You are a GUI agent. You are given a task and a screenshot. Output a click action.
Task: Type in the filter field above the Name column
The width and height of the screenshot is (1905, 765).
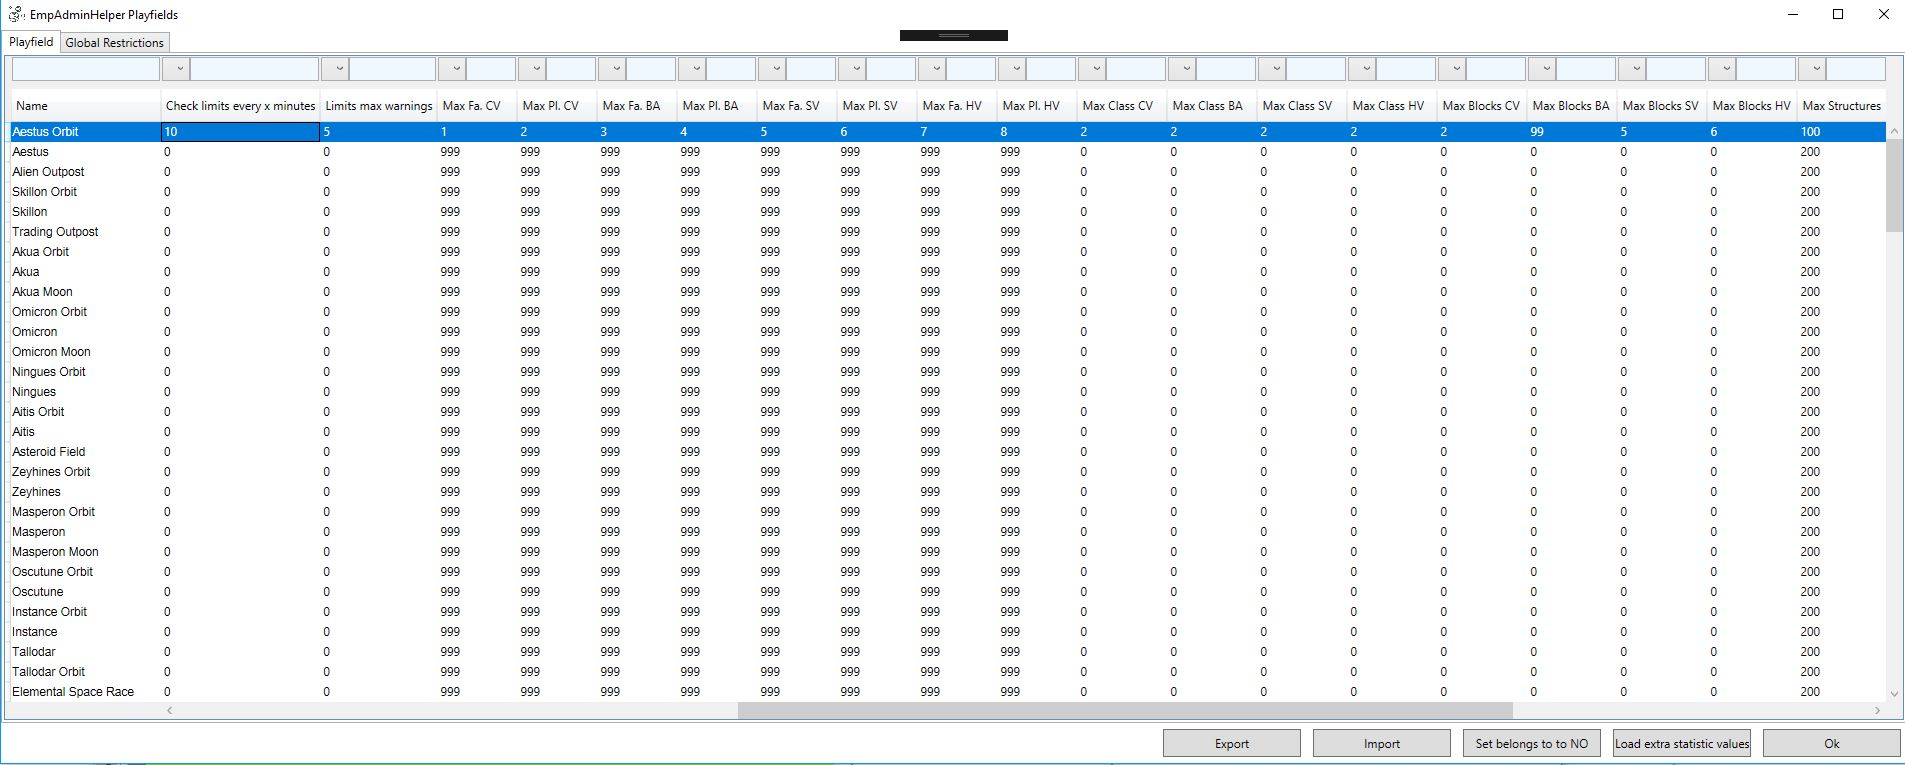coord(86,69)
